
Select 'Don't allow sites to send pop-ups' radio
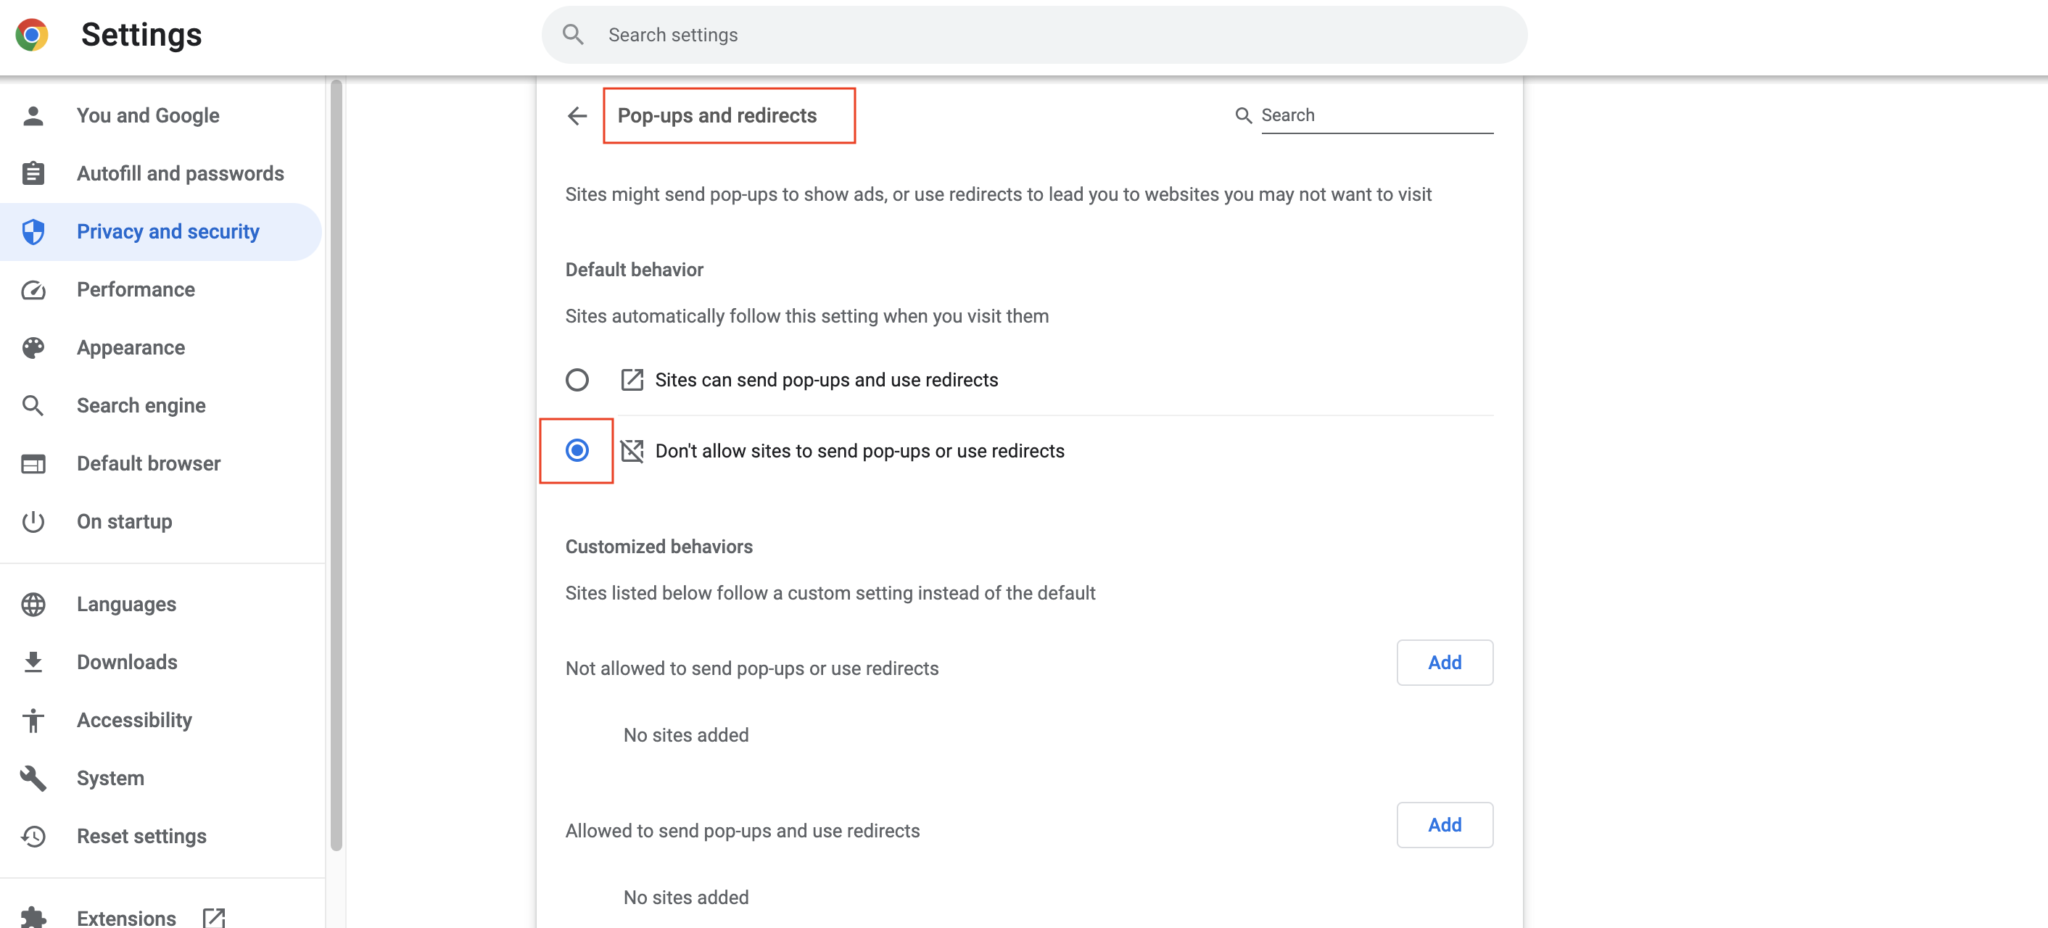(x=577, y=451)
